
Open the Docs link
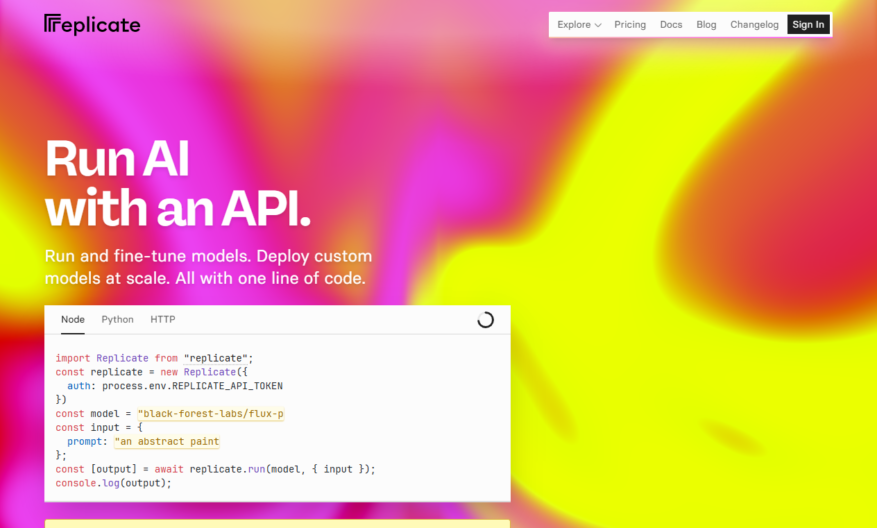point(671,25)
